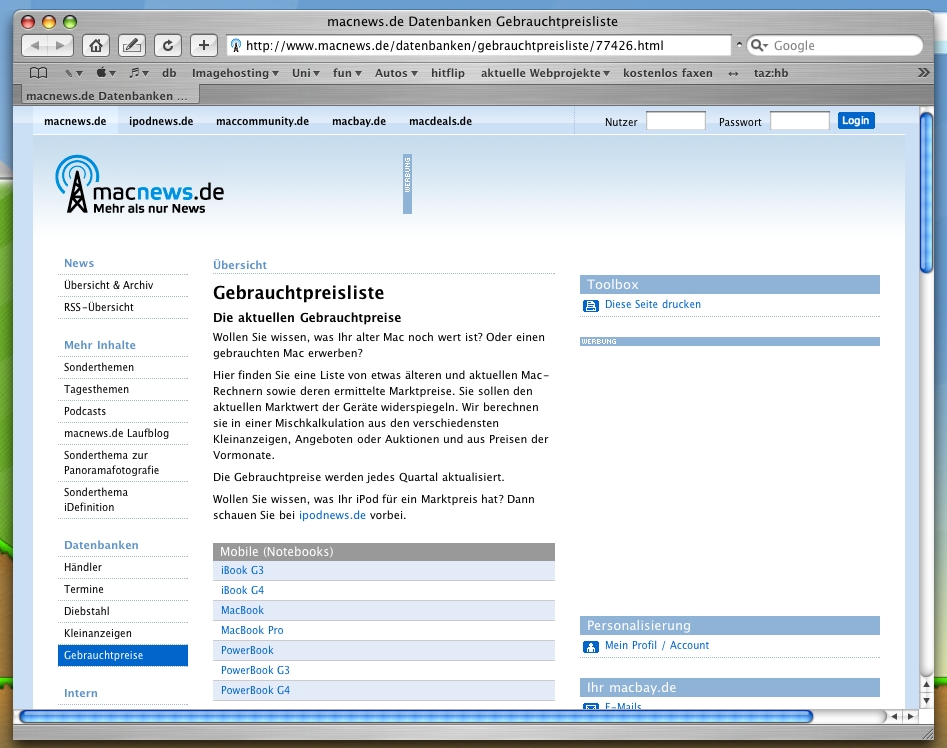Open macnews.de Laufblog sidebar entry
The image size is (947, 748).
pyautogui.click(x=116, y=433)
